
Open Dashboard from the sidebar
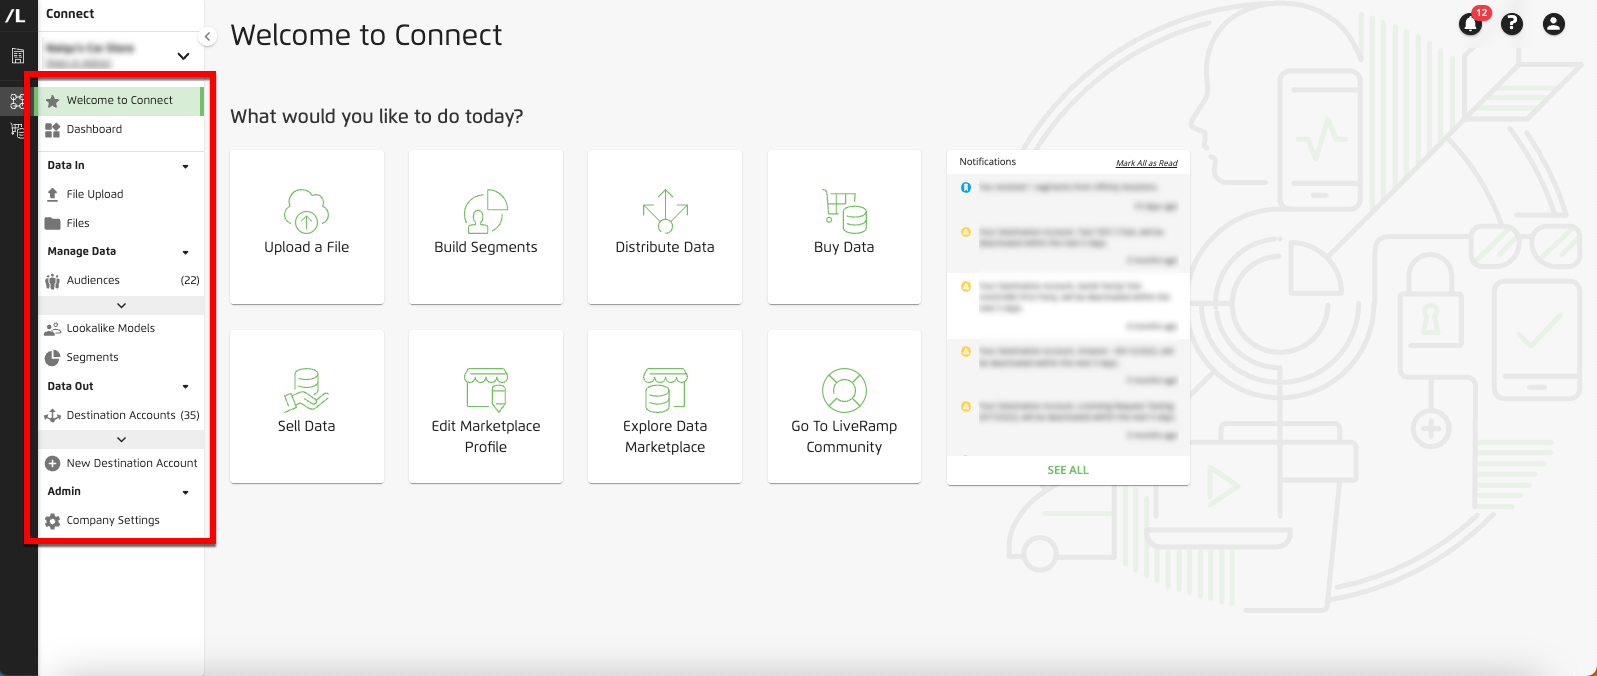[120, 130]
